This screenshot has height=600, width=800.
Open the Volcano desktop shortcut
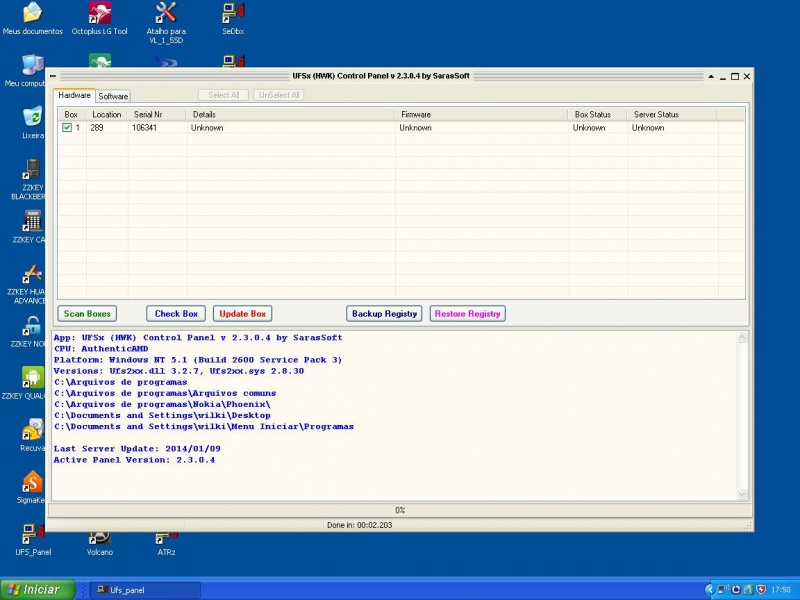coord(99,544)
